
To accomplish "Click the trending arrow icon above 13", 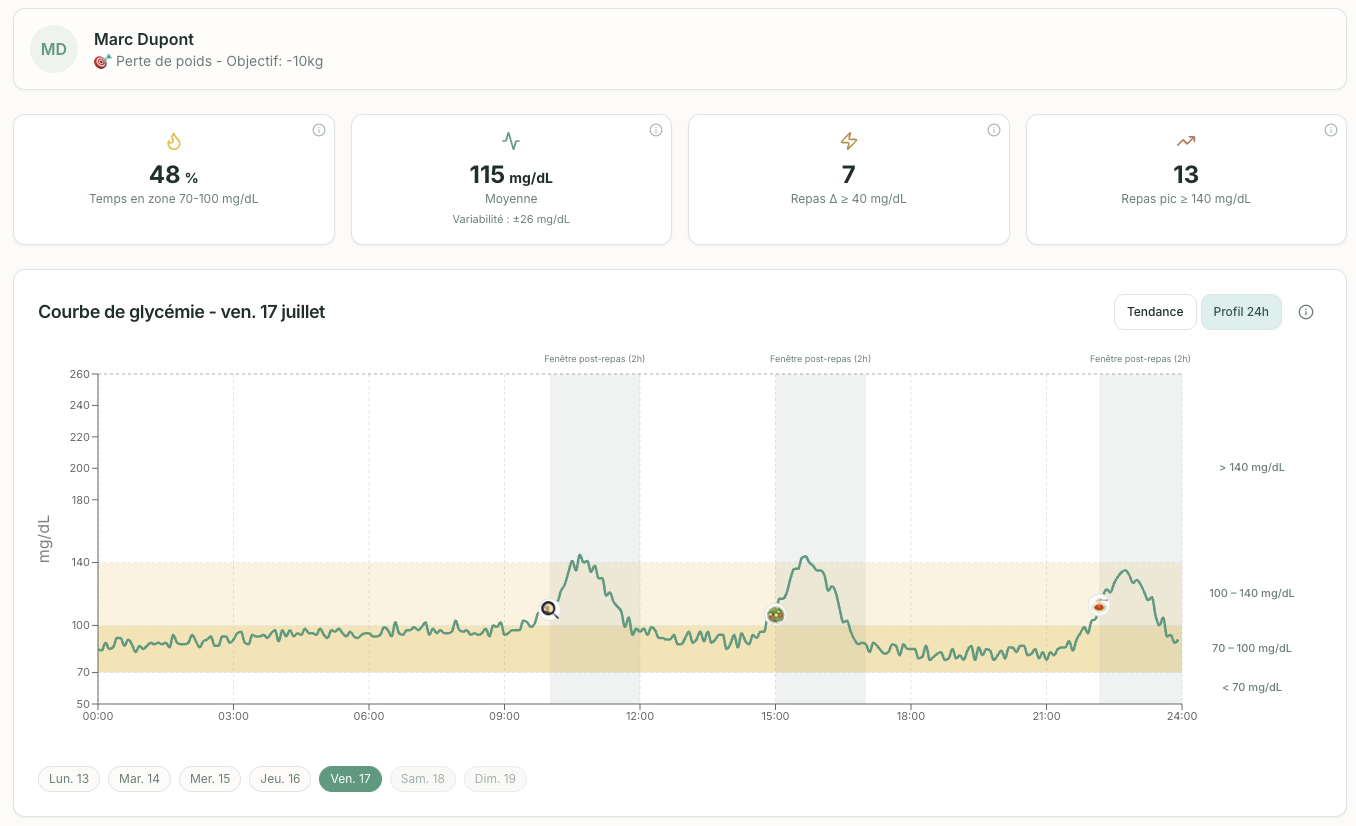I will 1186,141.
